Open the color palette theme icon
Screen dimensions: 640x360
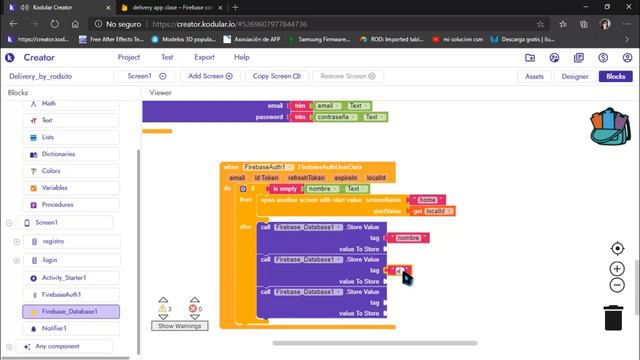554,58
